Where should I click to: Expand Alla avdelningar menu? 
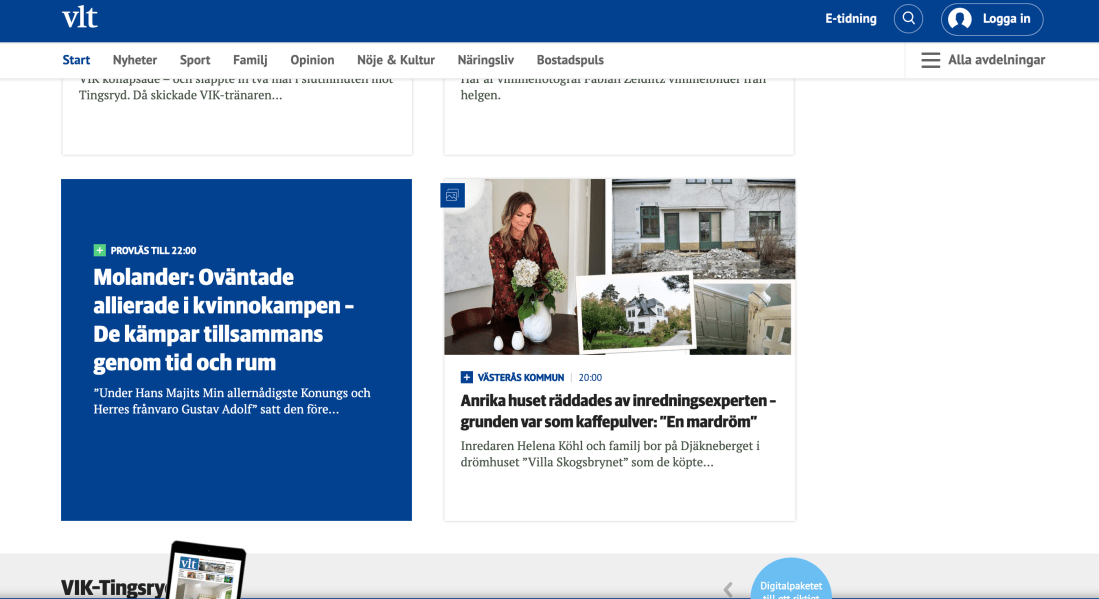(996, 60)
